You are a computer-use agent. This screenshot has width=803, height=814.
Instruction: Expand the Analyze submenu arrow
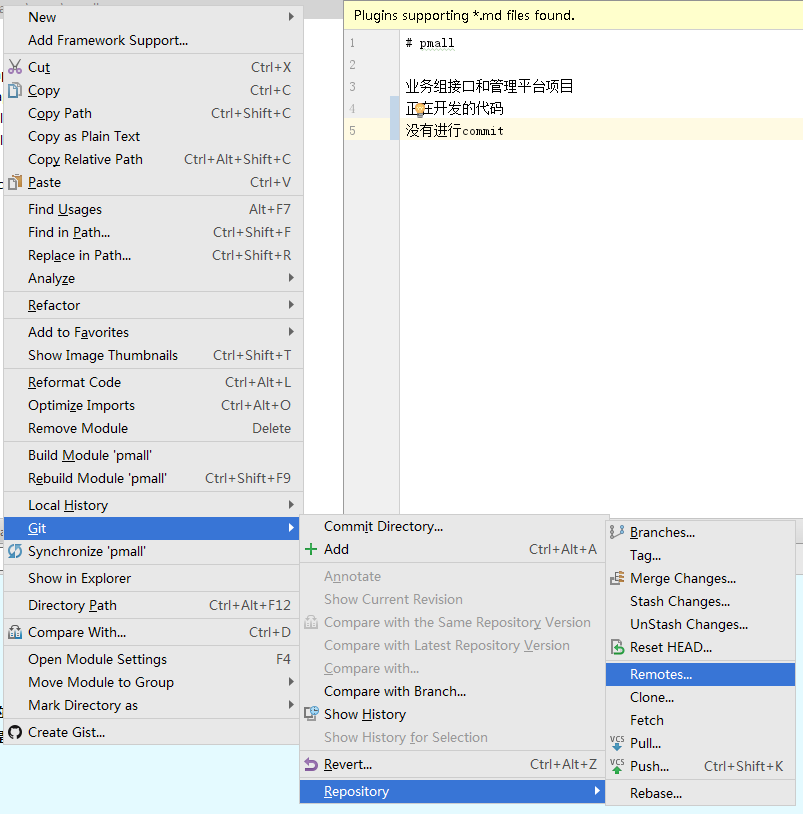[x=291, y=278]
